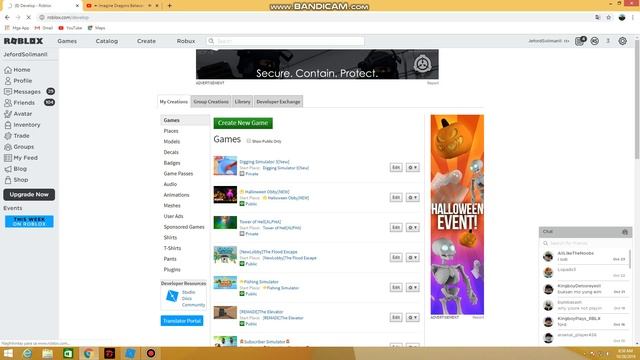
Task: Open the Create menu in the top navigation
Action: pos(146,41)
